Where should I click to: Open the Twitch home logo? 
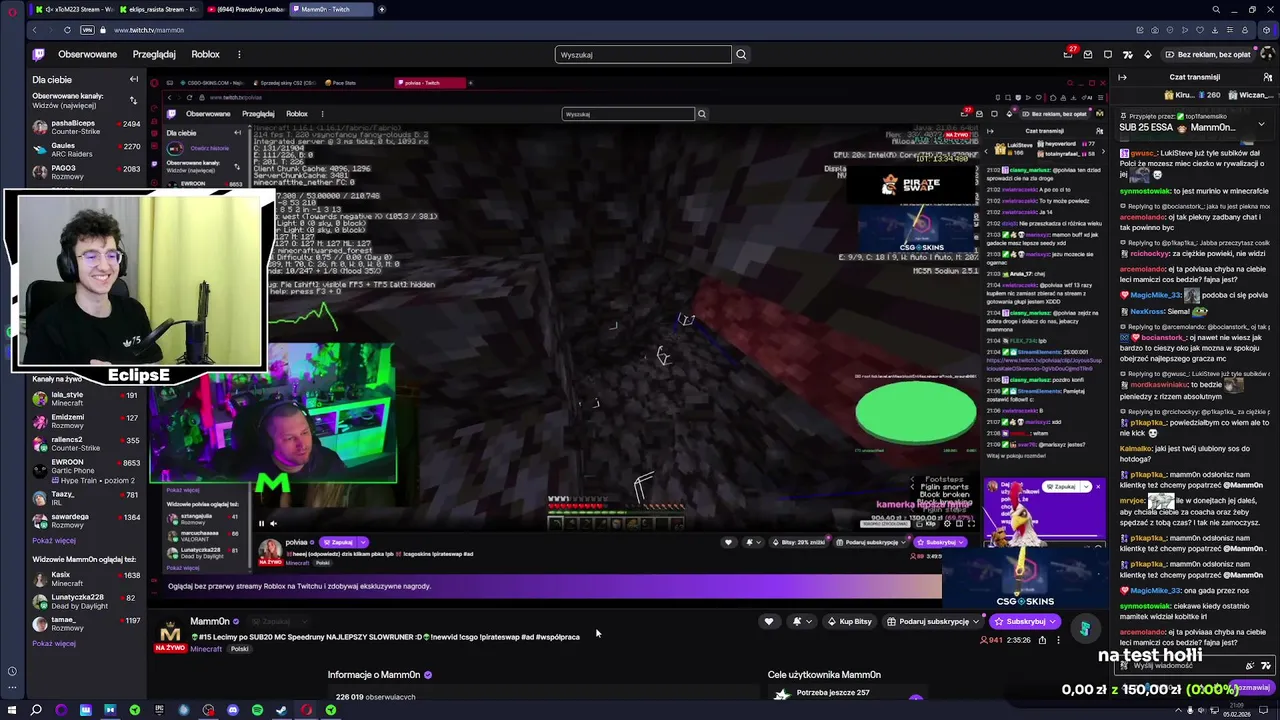click(39, 55)
